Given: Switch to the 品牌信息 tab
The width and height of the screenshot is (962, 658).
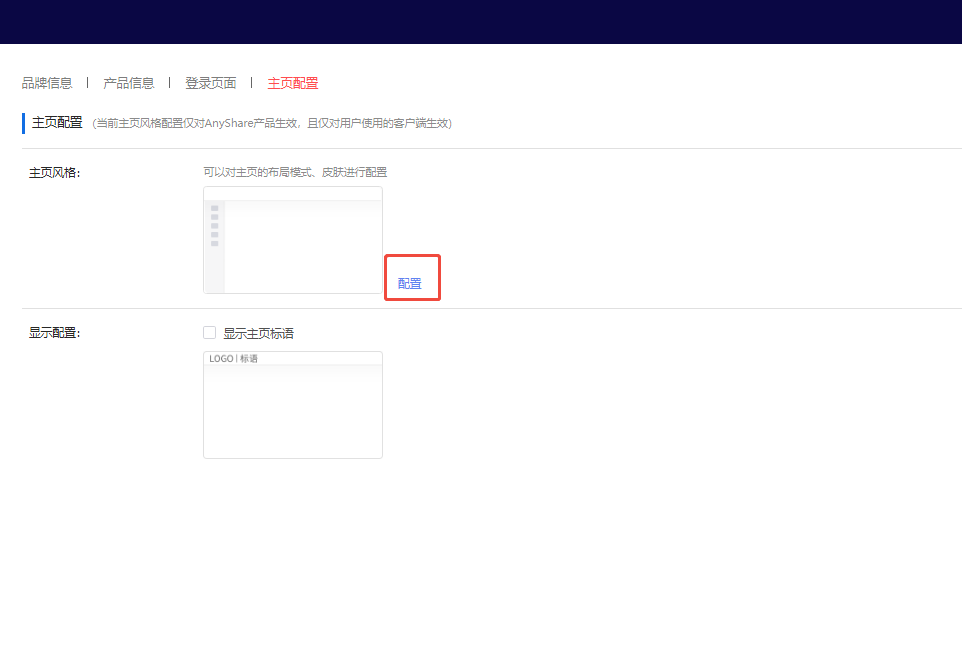Looking at the screenshot, I should click(48, 83).
